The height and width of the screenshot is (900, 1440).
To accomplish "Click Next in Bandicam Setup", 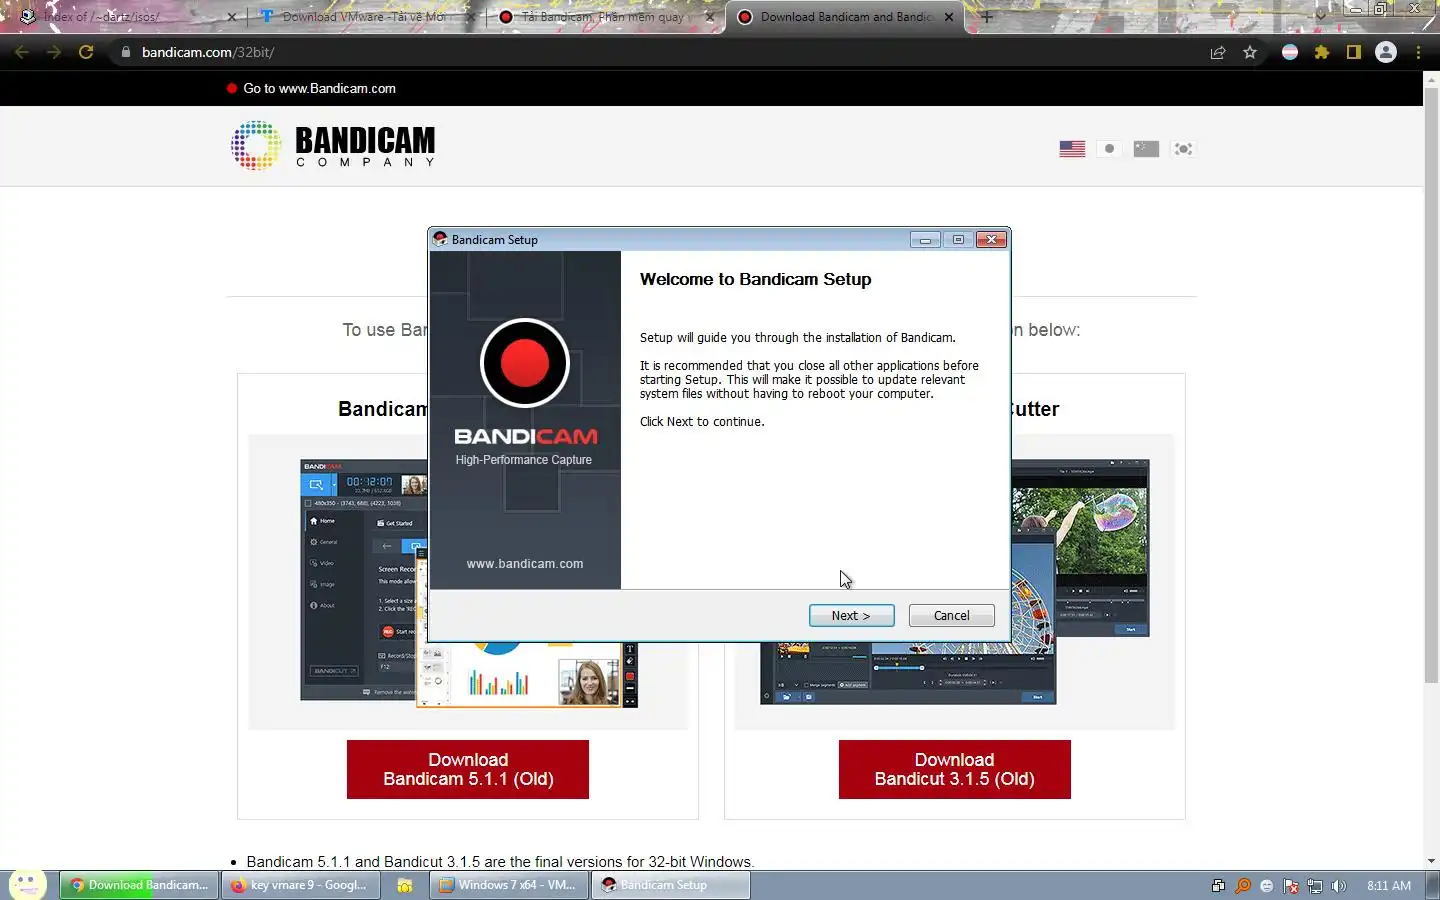I will (x=851, y=616).
